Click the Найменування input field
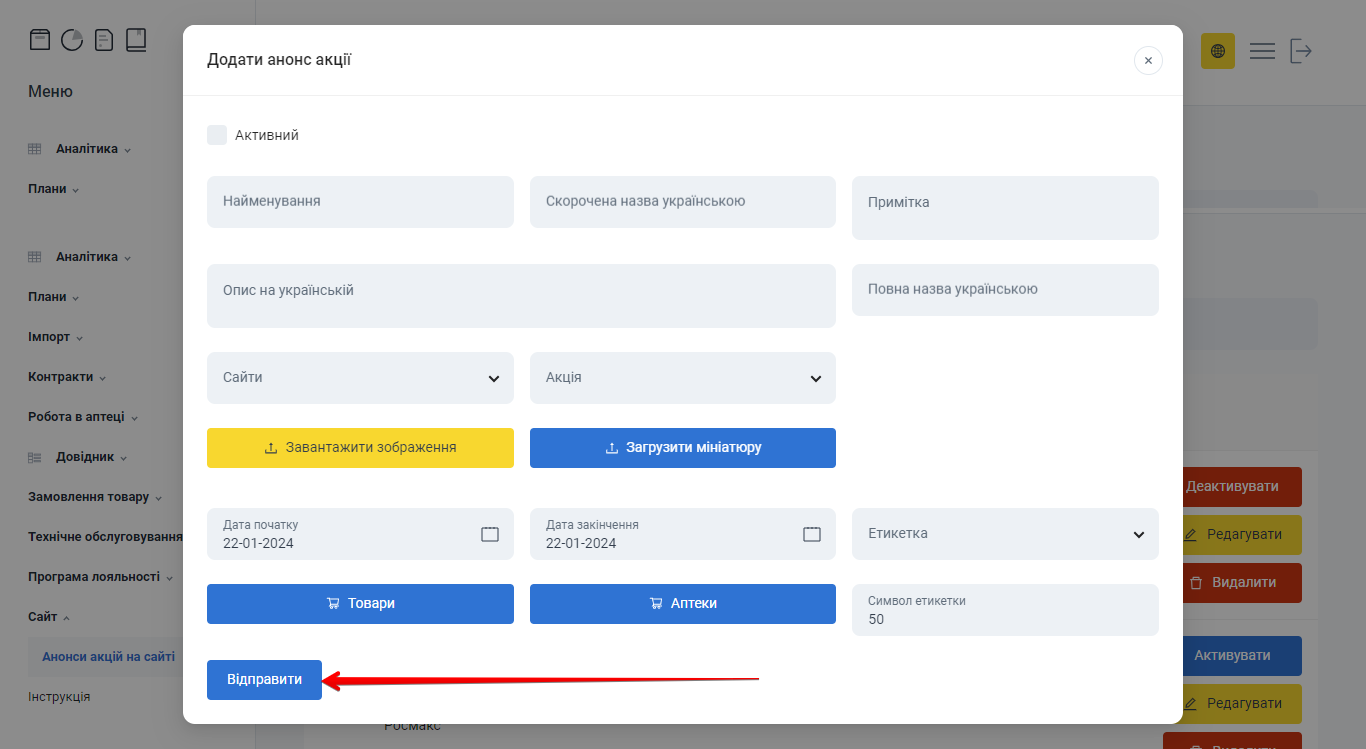The width and height of the screenshot is (1366, 749). tap(360, 201)
